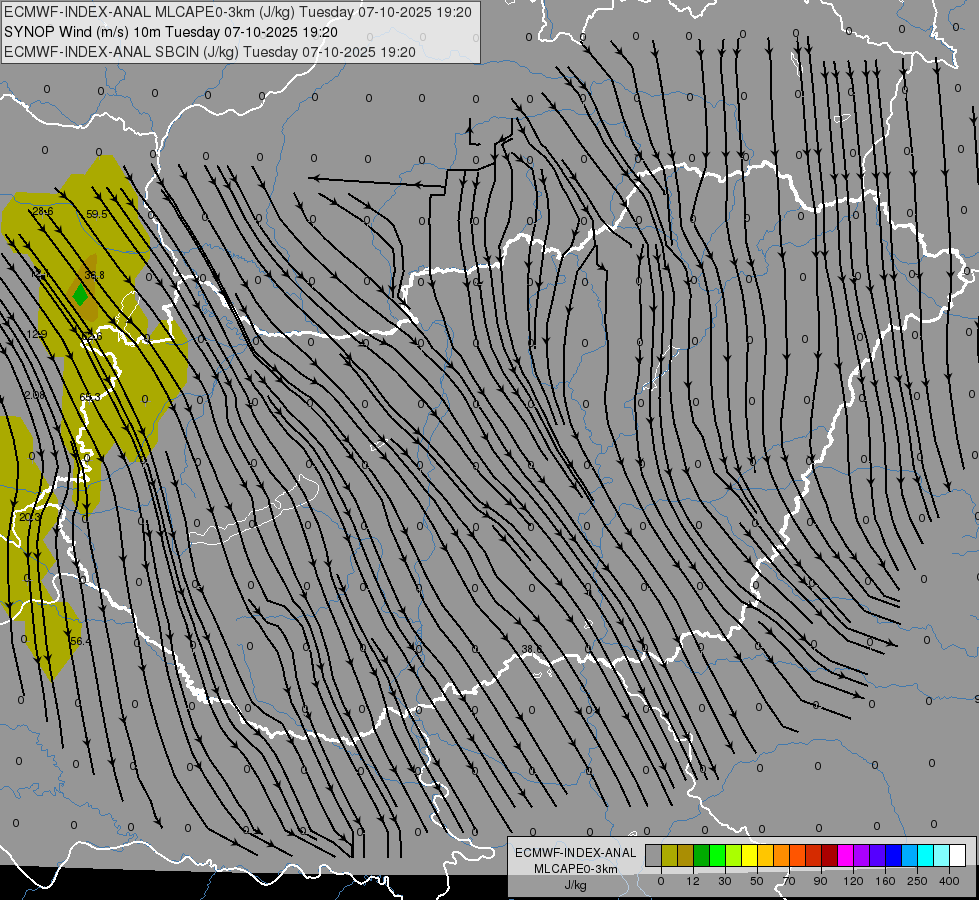Click the legend tick value 160
Screen dimensions: 979x900
[x=885, y=881]
